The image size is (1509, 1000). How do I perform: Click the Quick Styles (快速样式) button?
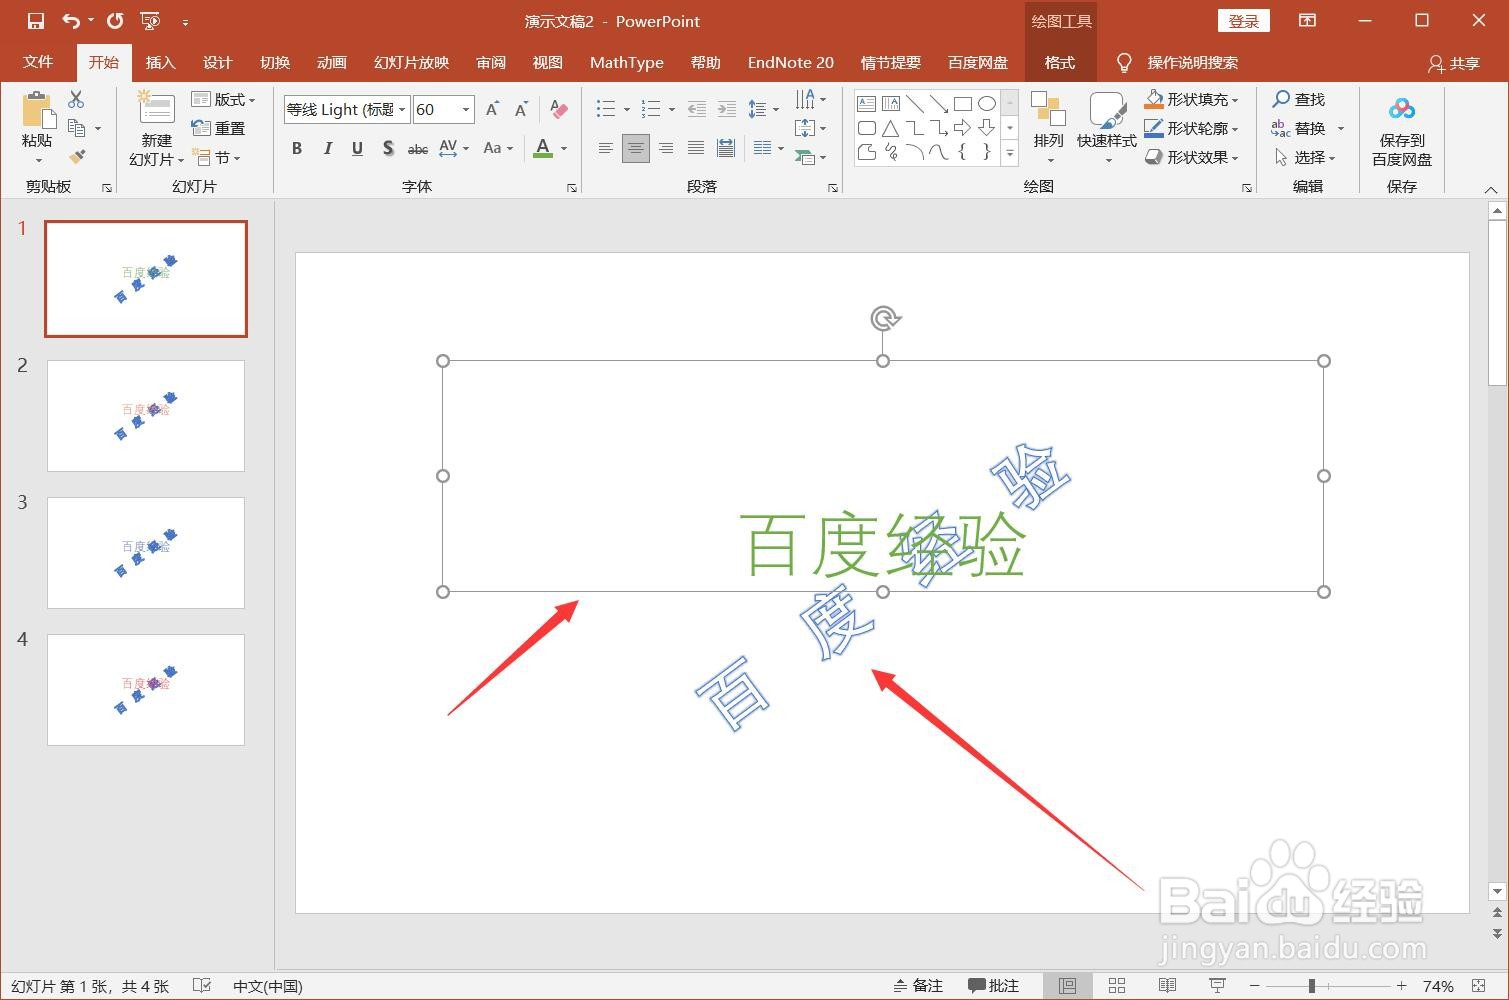coord(1106,128)
